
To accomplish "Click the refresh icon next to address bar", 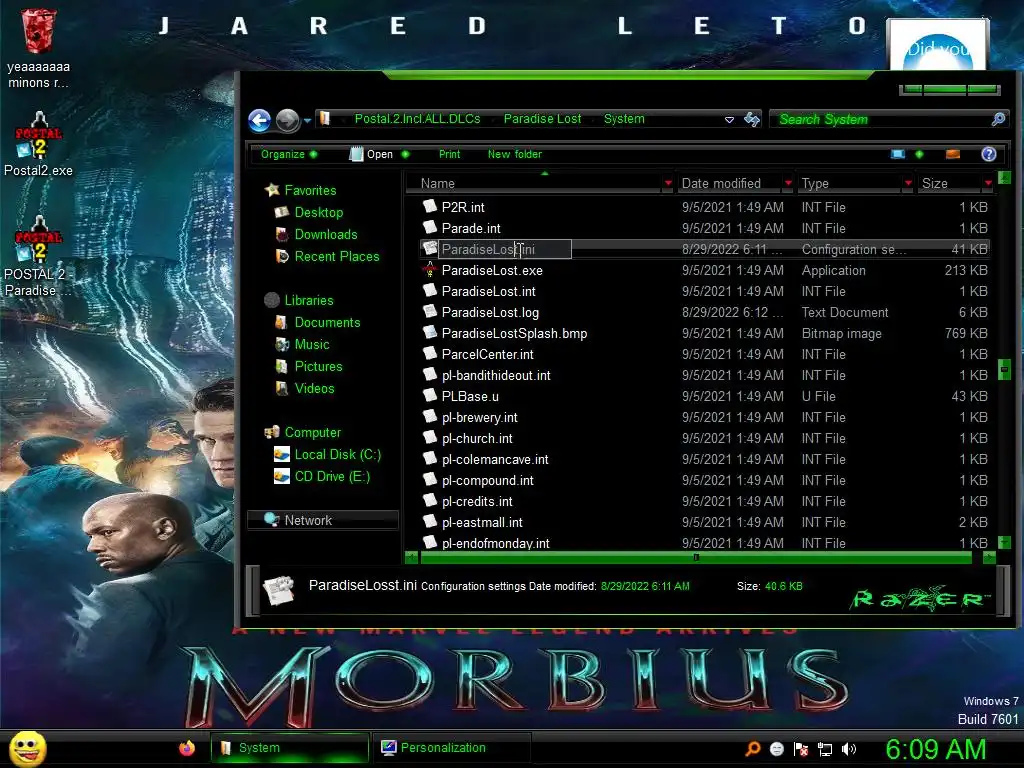I will pyautogui.click(x=752, y=119).
